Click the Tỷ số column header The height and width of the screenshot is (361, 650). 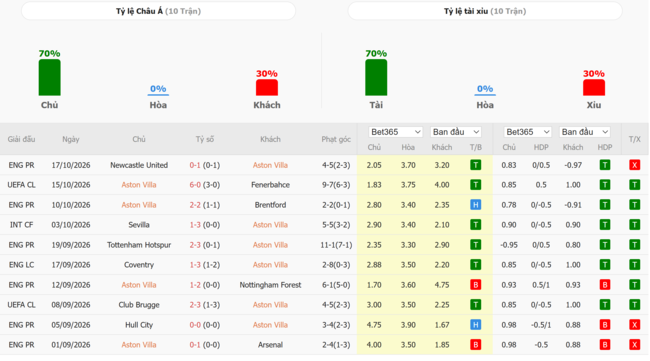click(205, 139)
